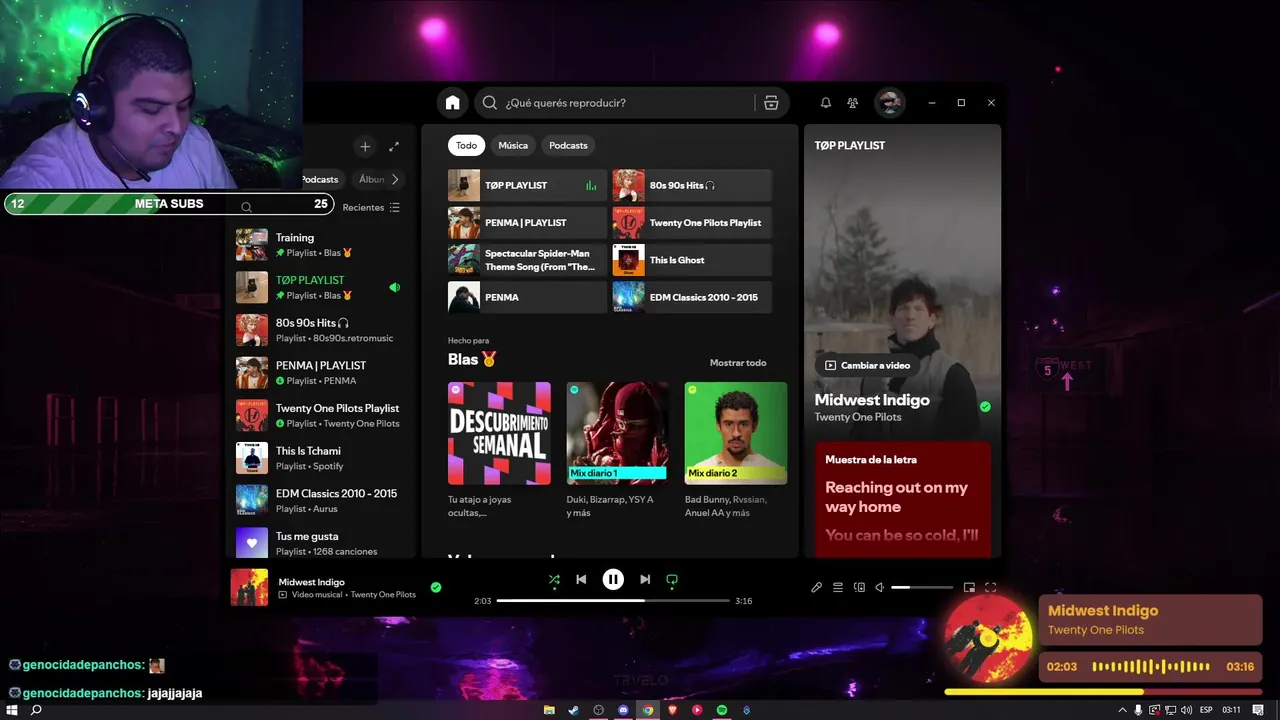The height and width of the screenshot is (720, 1280).
Task: Open play queue icon
Action: (838, 587)
